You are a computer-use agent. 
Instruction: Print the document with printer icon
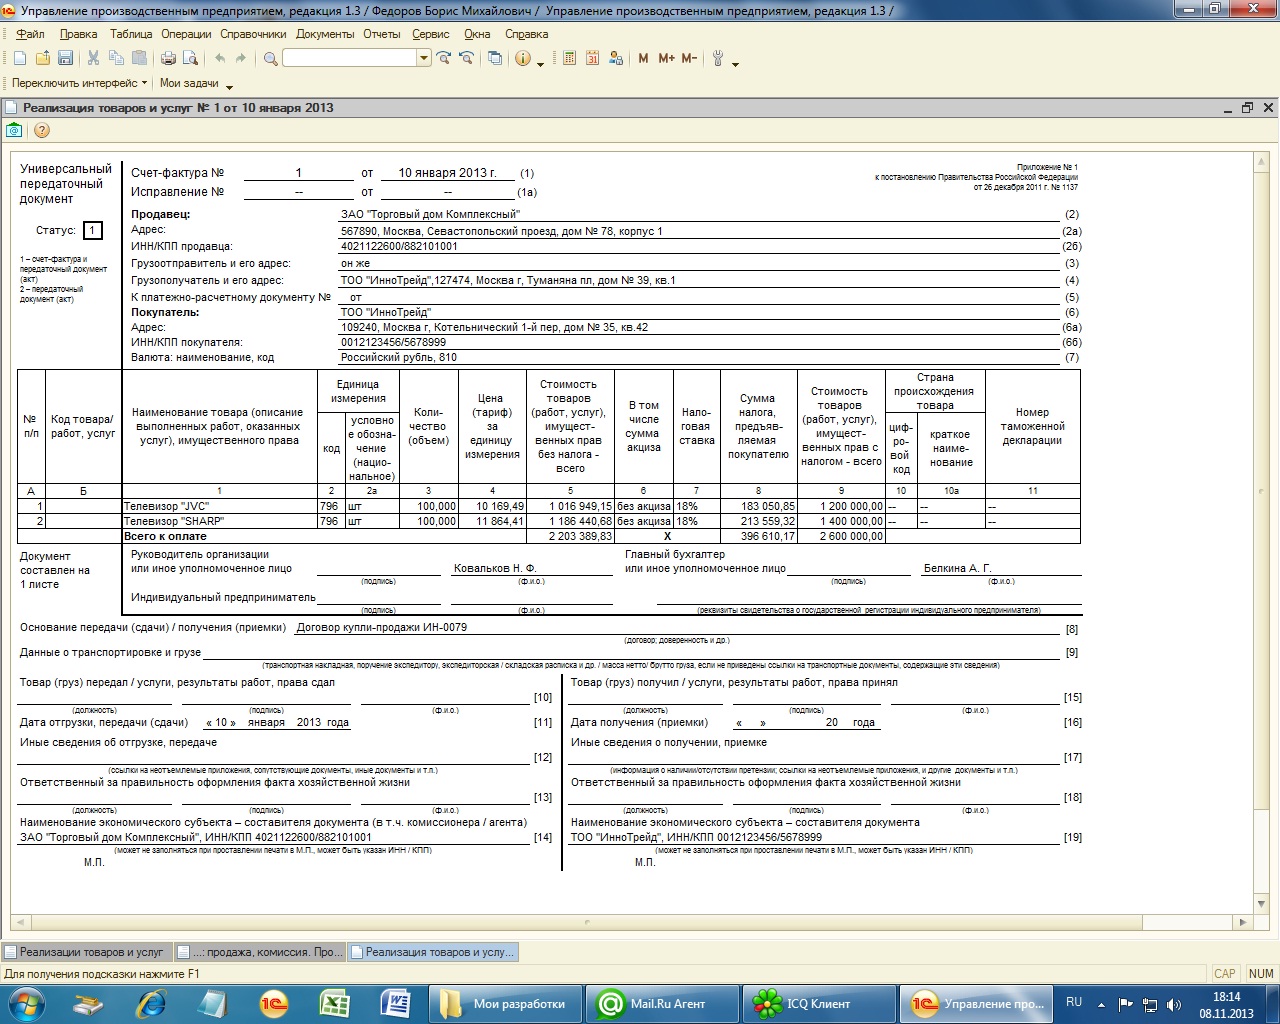coord(168,59)
